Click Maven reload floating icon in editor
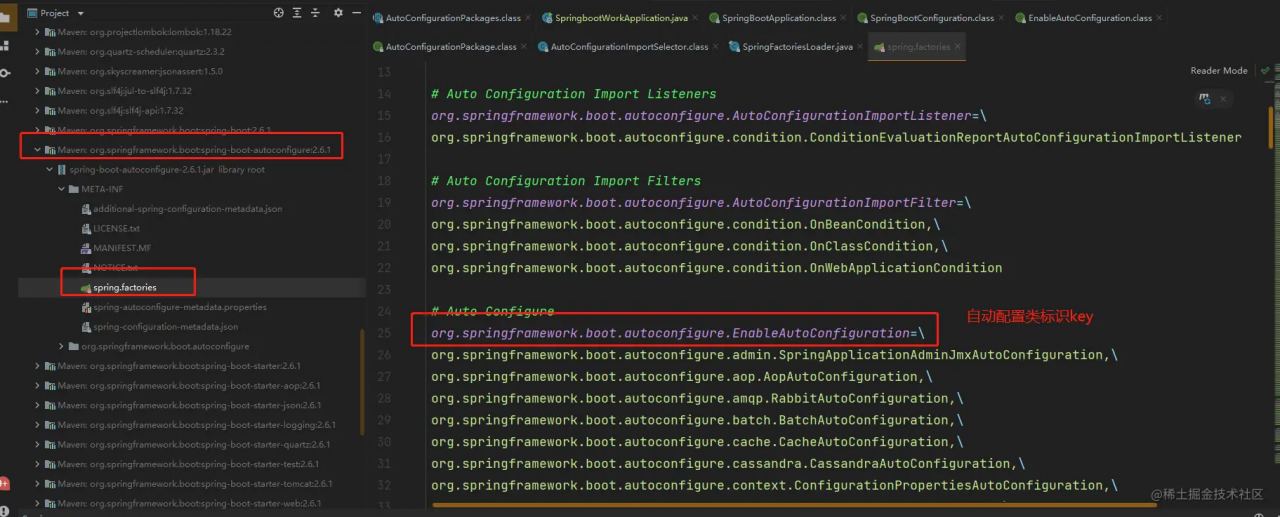1280x517 pixels. click(x=1205, y=99)
